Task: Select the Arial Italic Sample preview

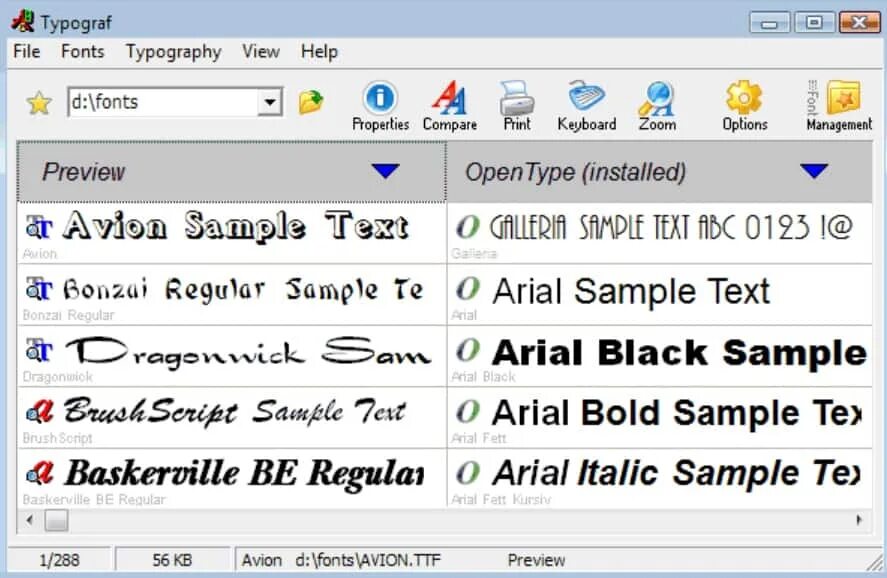Action: coord(677,473)
